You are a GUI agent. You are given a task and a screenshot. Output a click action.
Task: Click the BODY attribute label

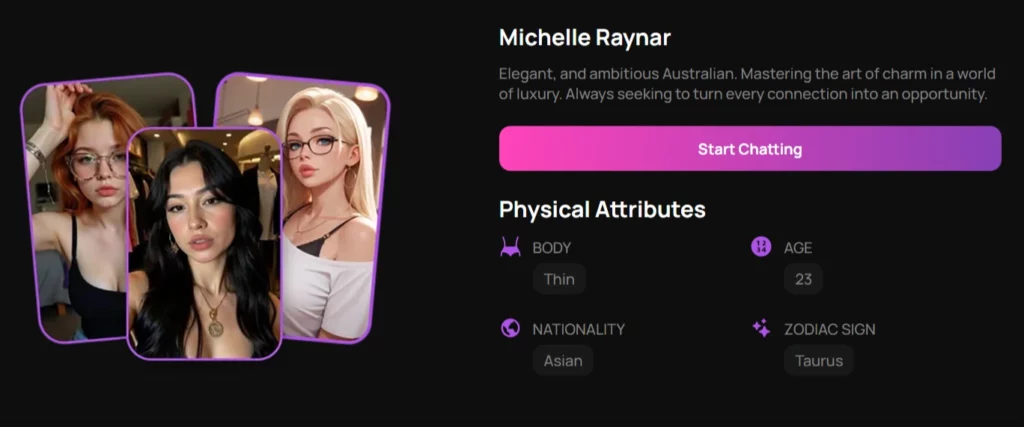(x=552, y=248)
